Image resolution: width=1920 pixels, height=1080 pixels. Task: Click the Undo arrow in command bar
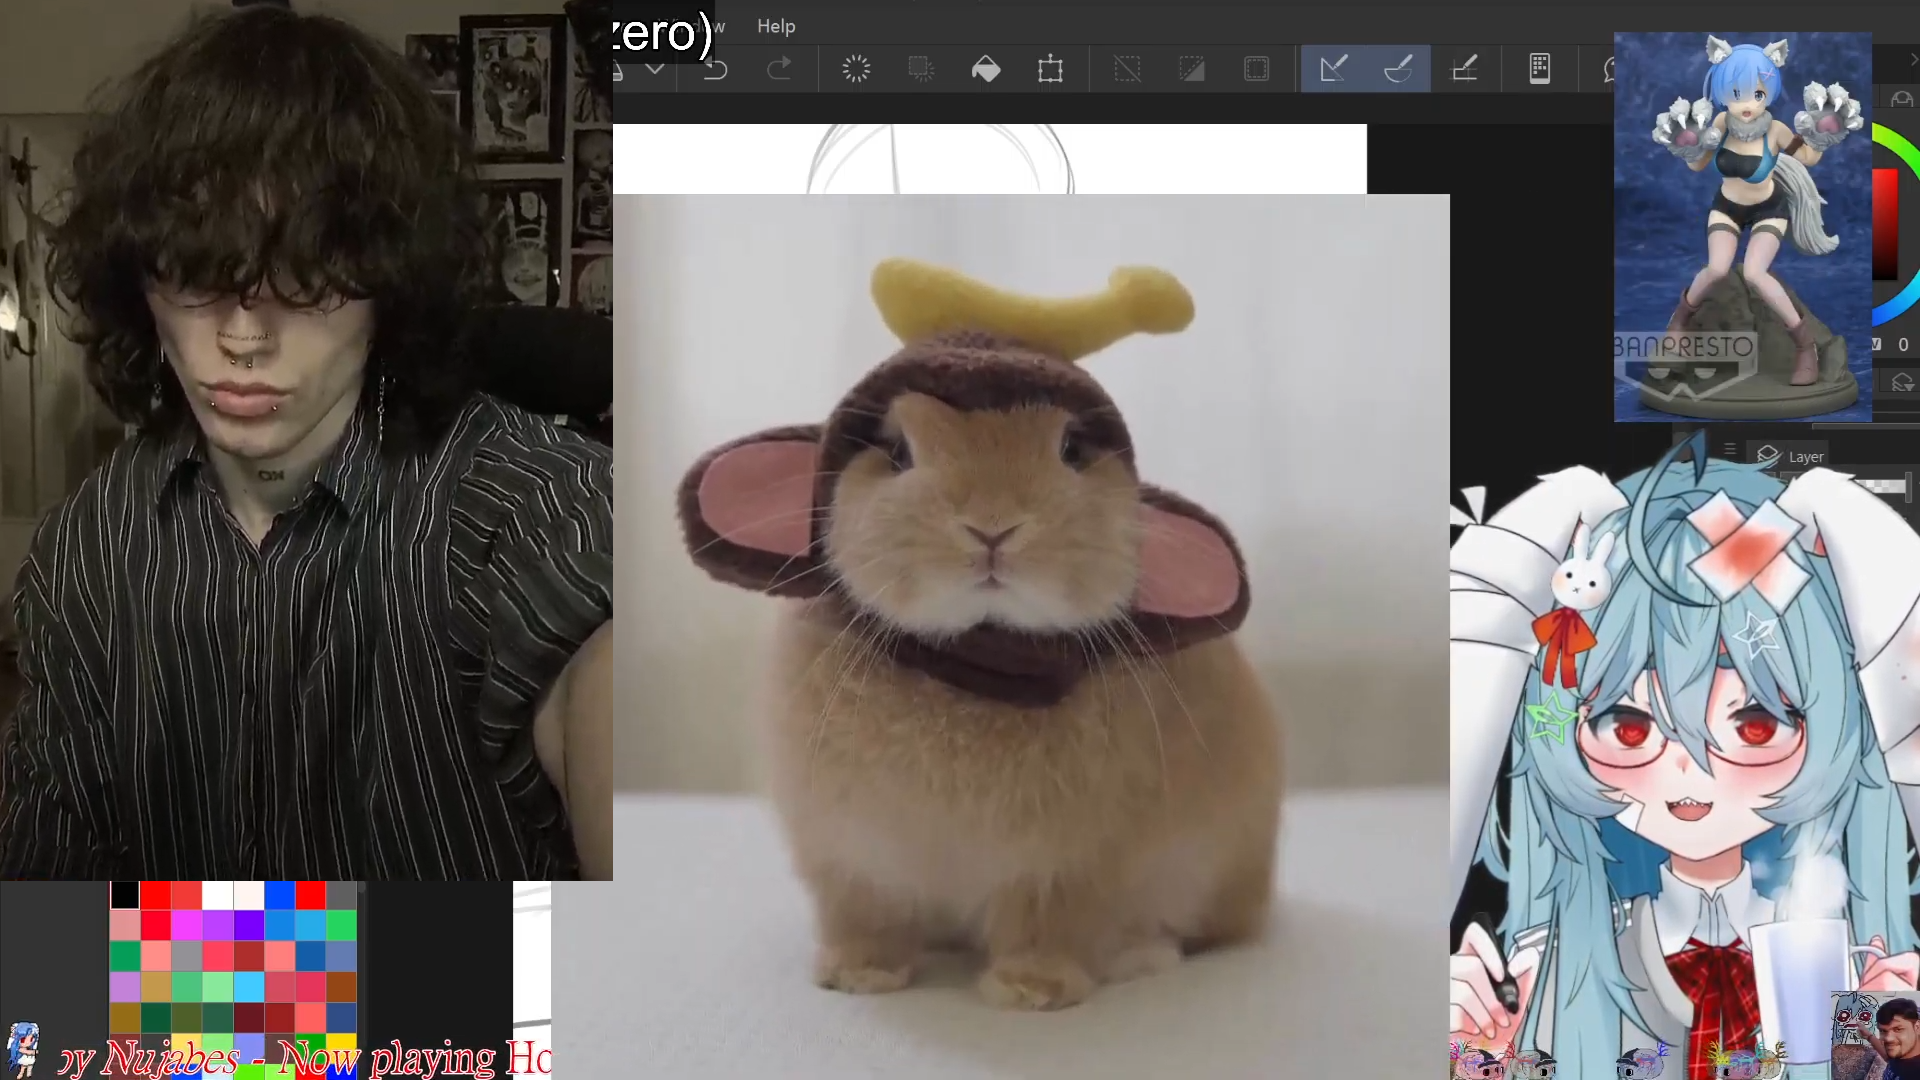coord(715,69)
